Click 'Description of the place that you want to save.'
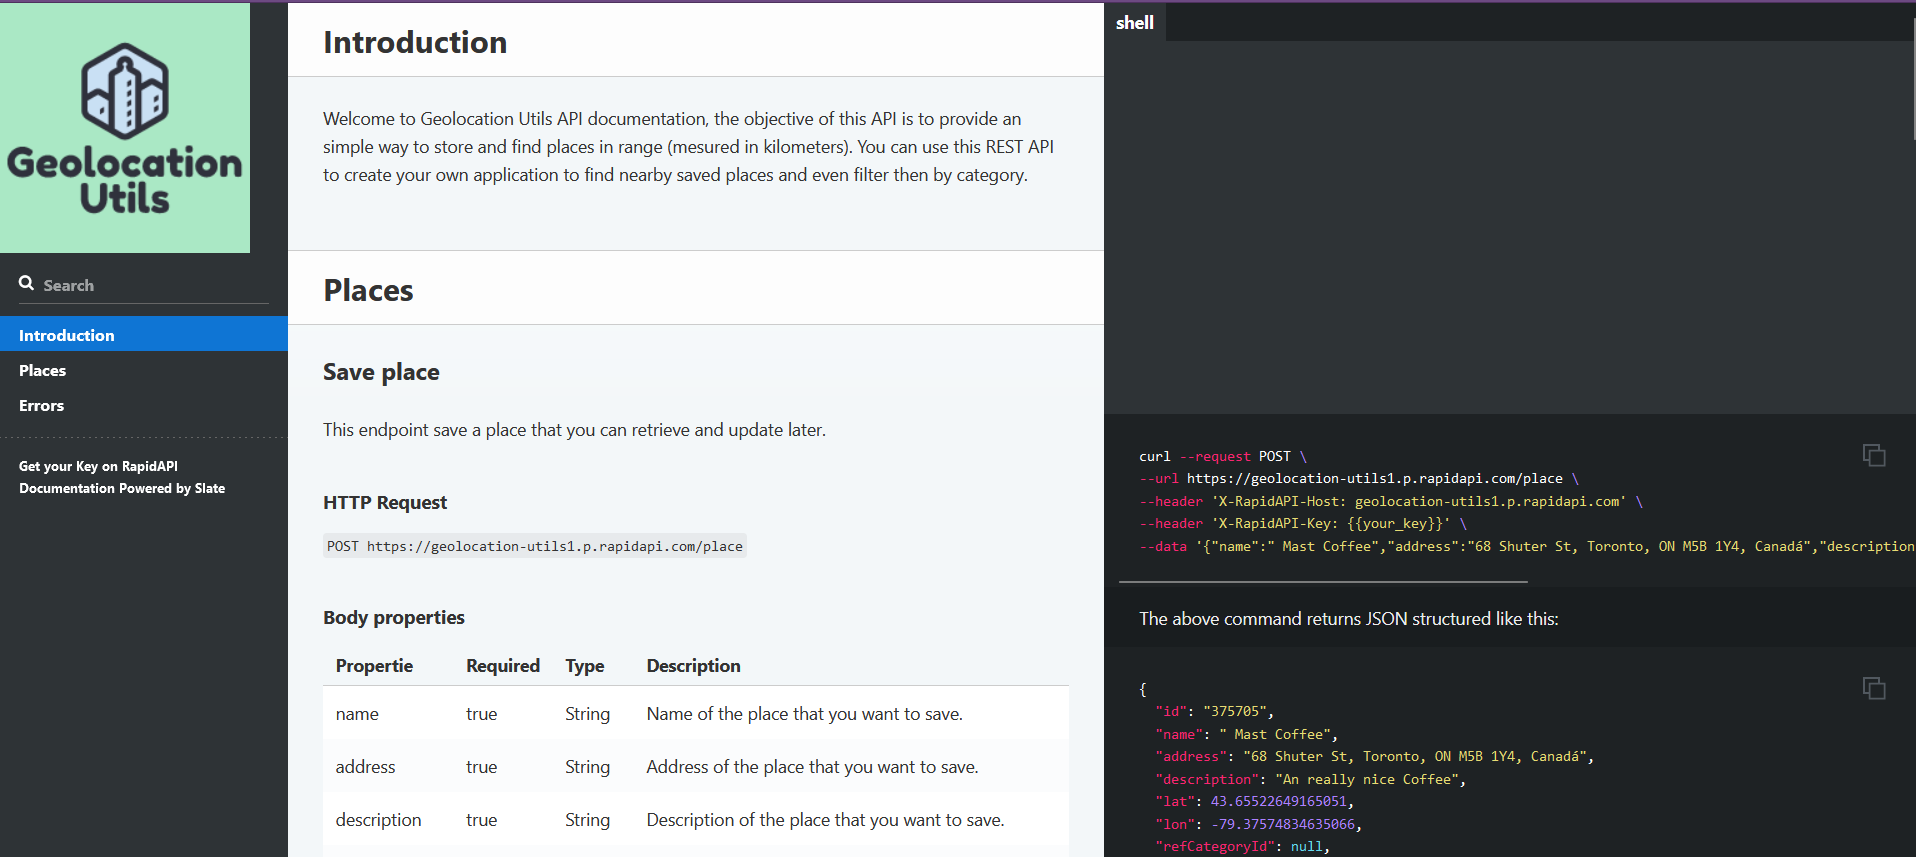 [x=825, y=820]
